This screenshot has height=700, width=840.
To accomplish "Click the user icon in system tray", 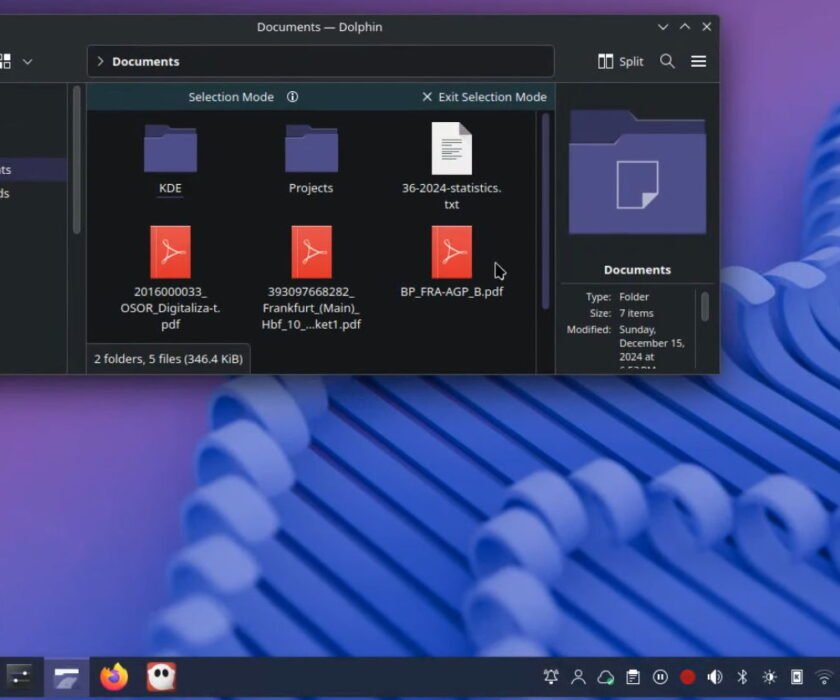I will [578, 677].
